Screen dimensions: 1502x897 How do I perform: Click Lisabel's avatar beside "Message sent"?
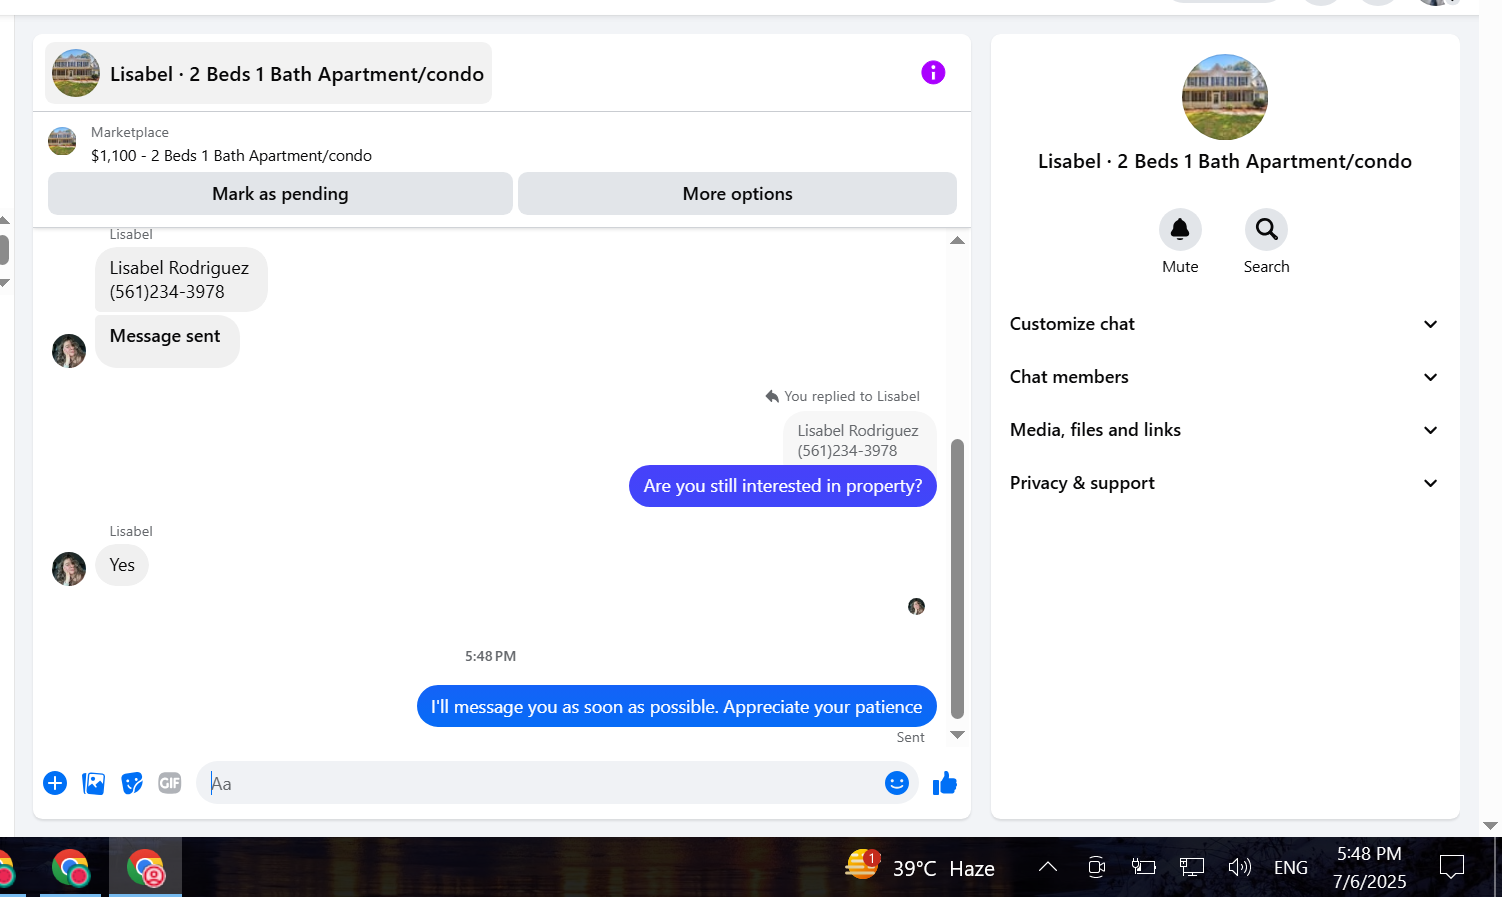pos(69,351)
